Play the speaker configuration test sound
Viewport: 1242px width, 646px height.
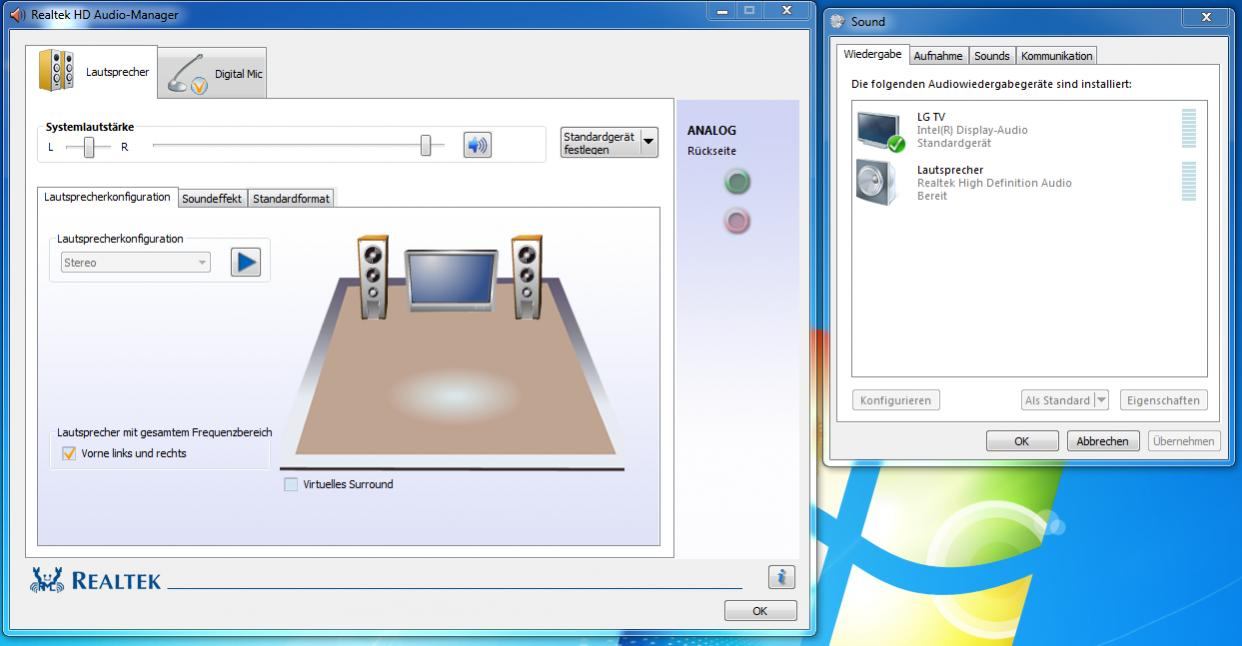(246, 262)
